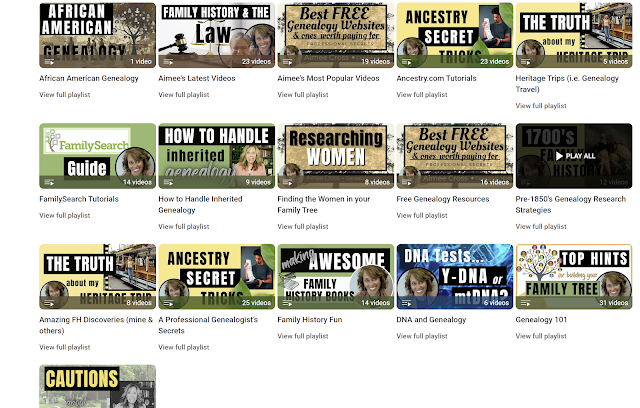Click Aimee's Most Popular Videos title
Viewport: 640px width, 408px height.
328,78
